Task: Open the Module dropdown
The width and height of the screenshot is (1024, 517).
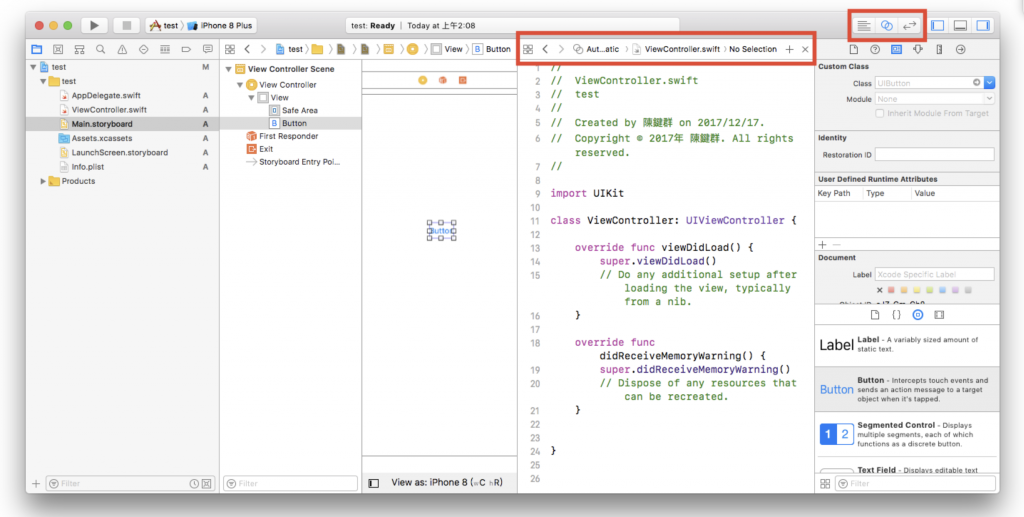Action: coord(989,99)
